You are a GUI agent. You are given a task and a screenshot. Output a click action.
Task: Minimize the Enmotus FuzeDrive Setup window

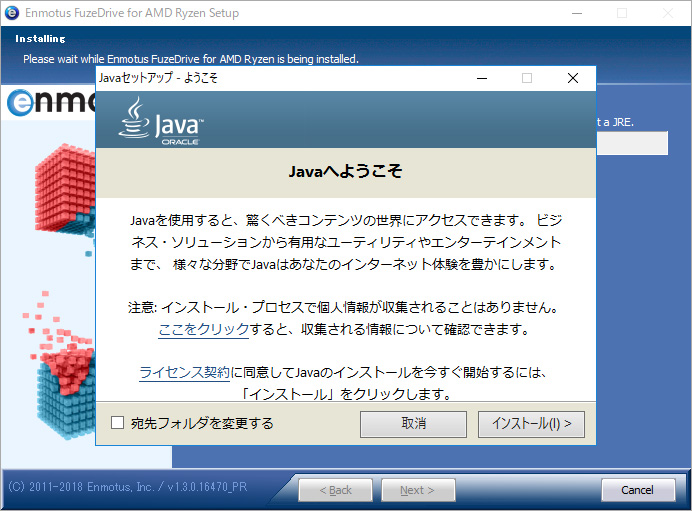pos(575,13)
